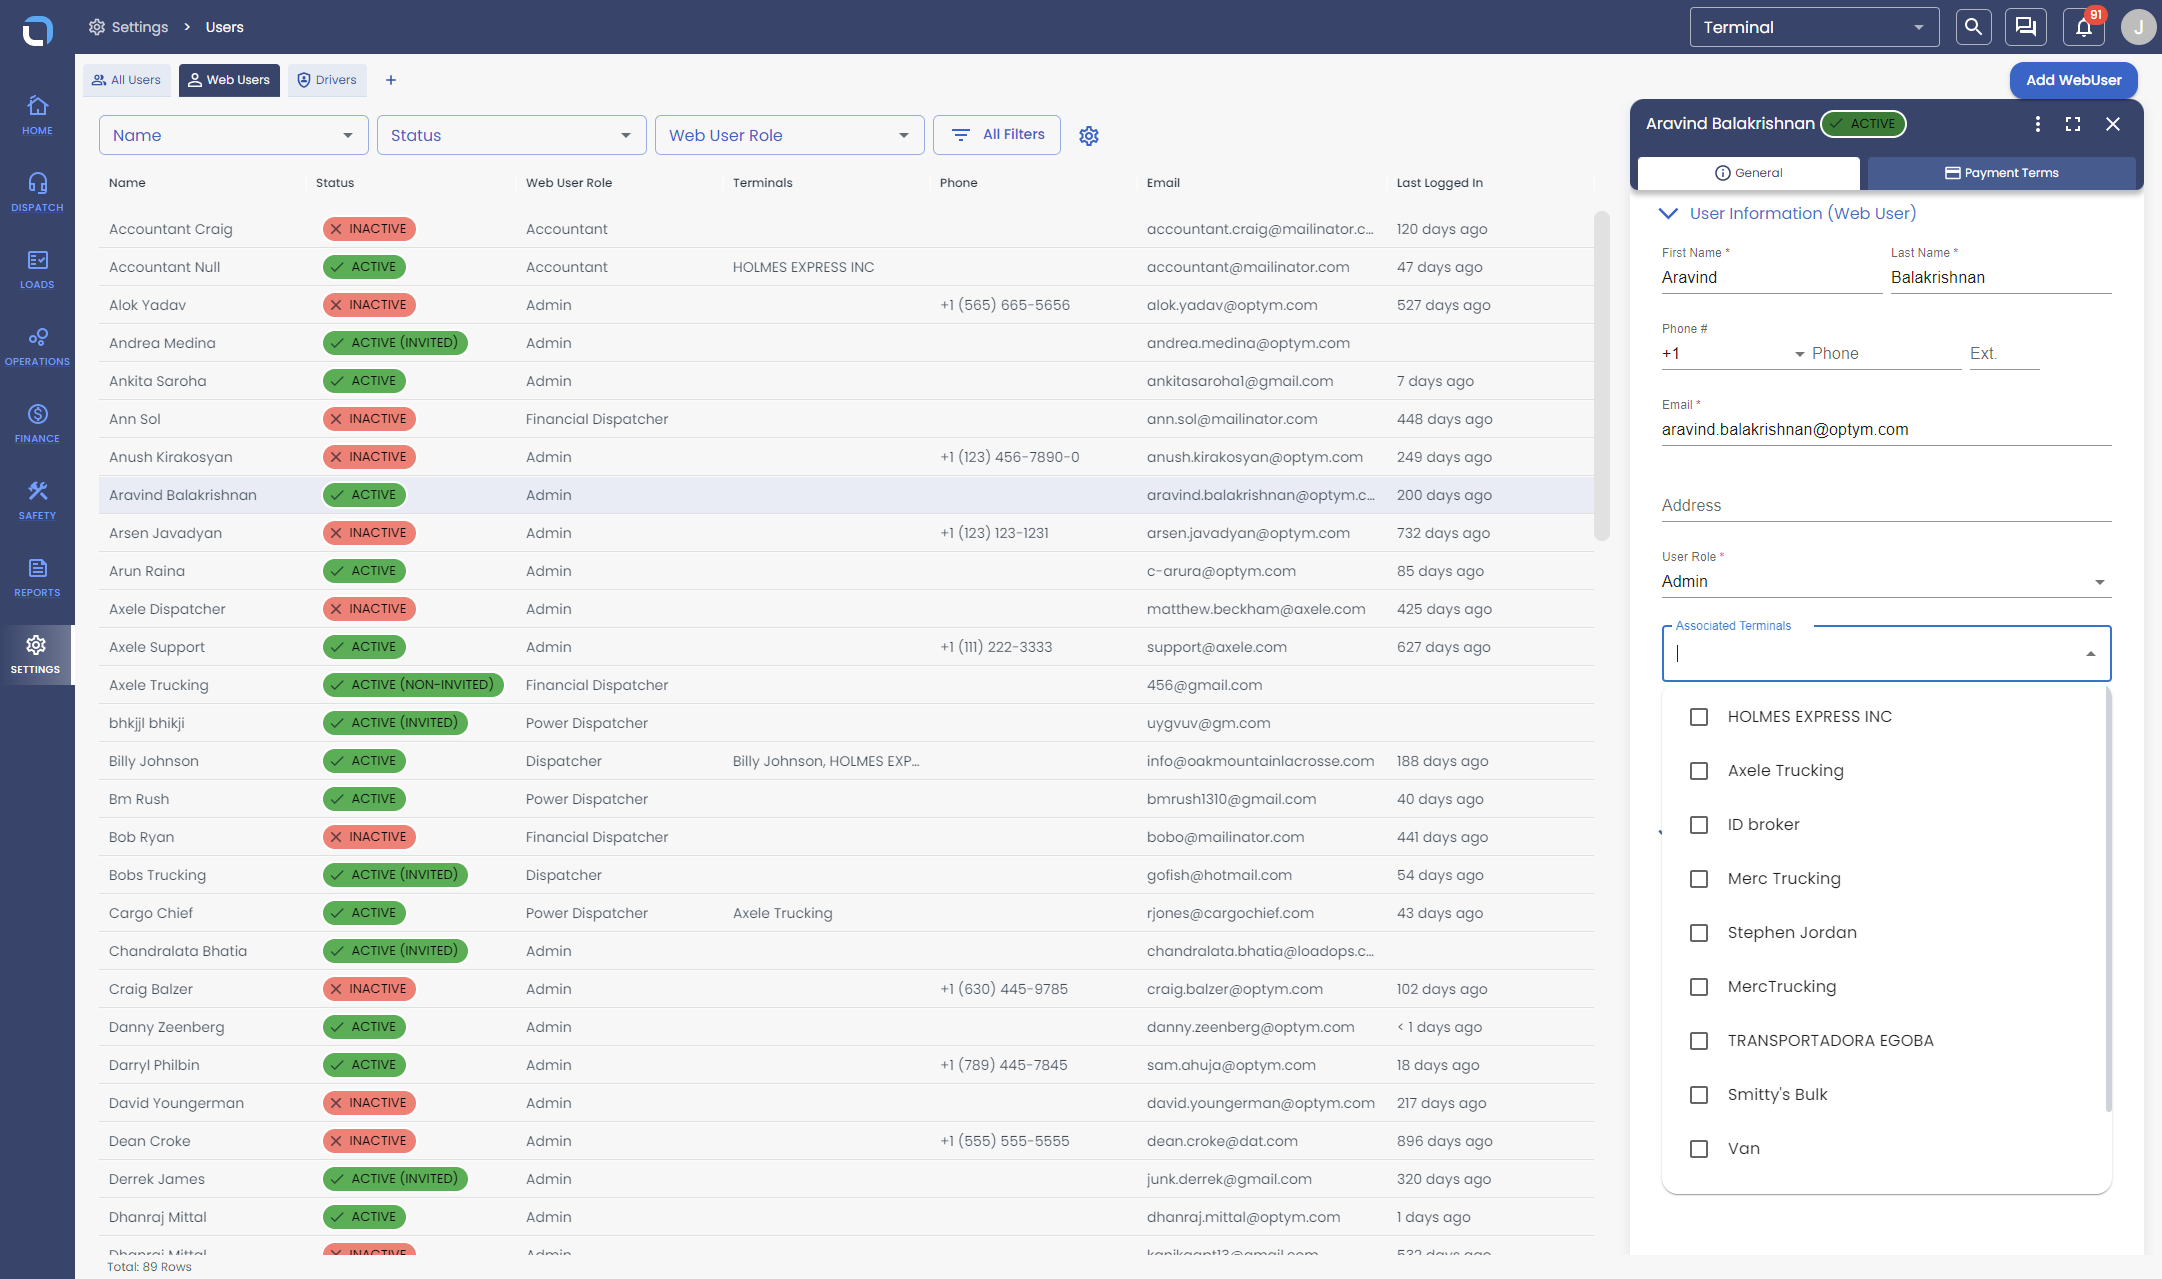The image size is (2162, 1279).
Task: Open table column settings gear
Action: coord(1089,136)
